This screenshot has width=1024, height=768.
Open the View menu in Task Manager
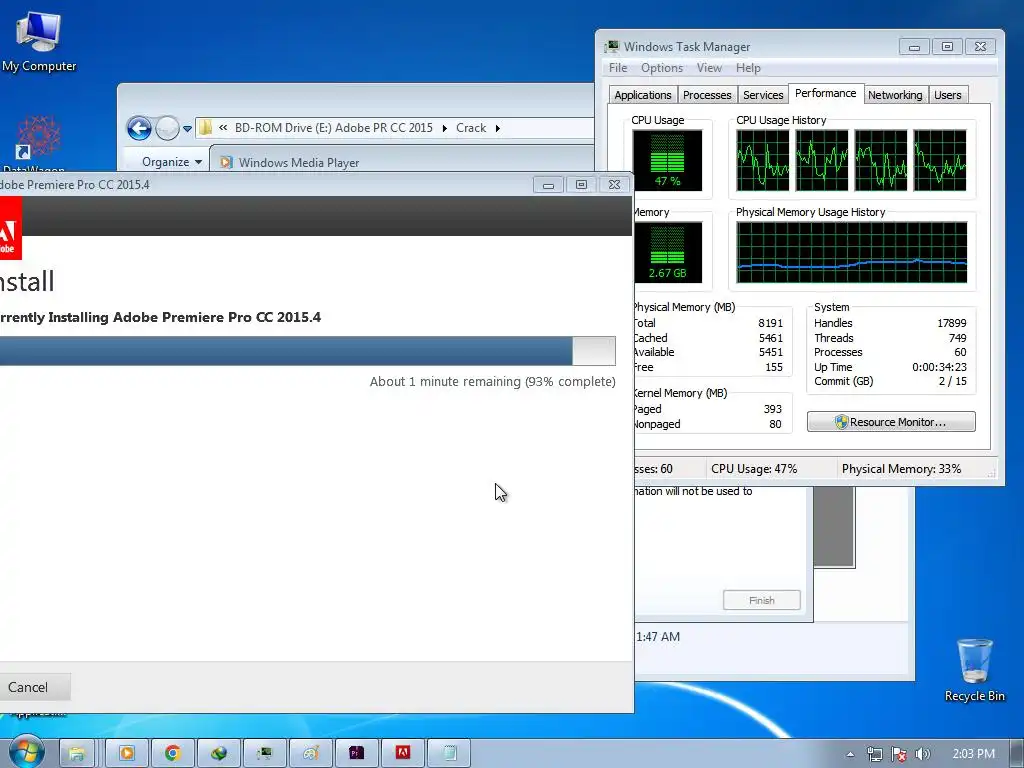[x=709, y=67]
